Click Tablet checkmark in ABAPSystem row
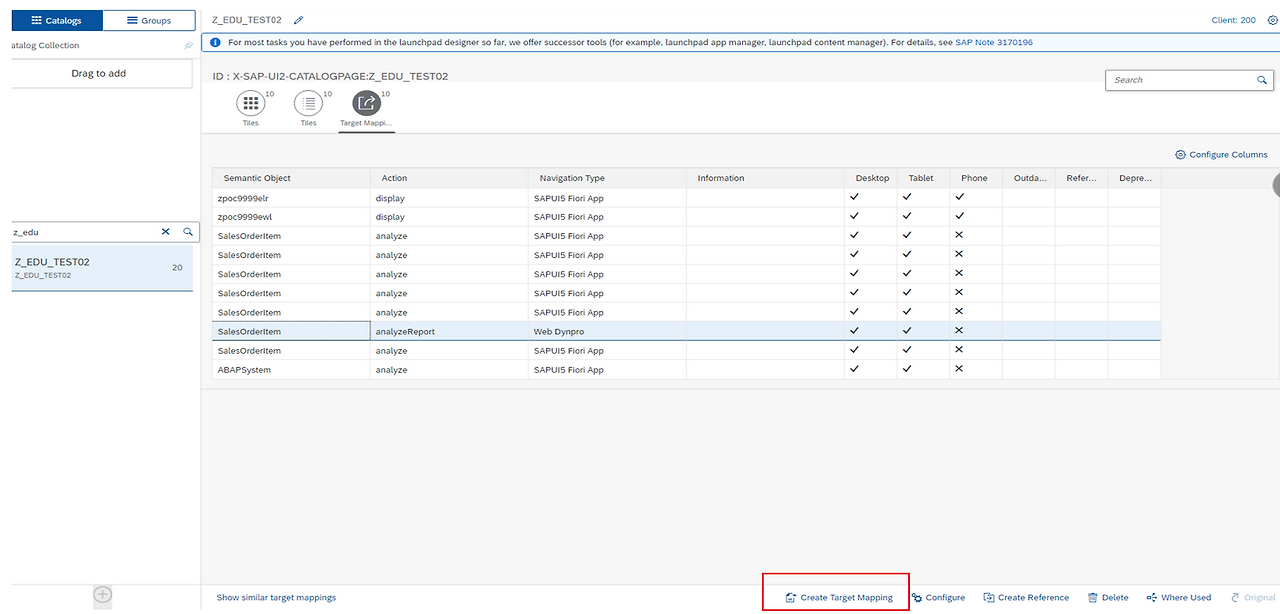The image size is (1280, 614). point(907,369)
